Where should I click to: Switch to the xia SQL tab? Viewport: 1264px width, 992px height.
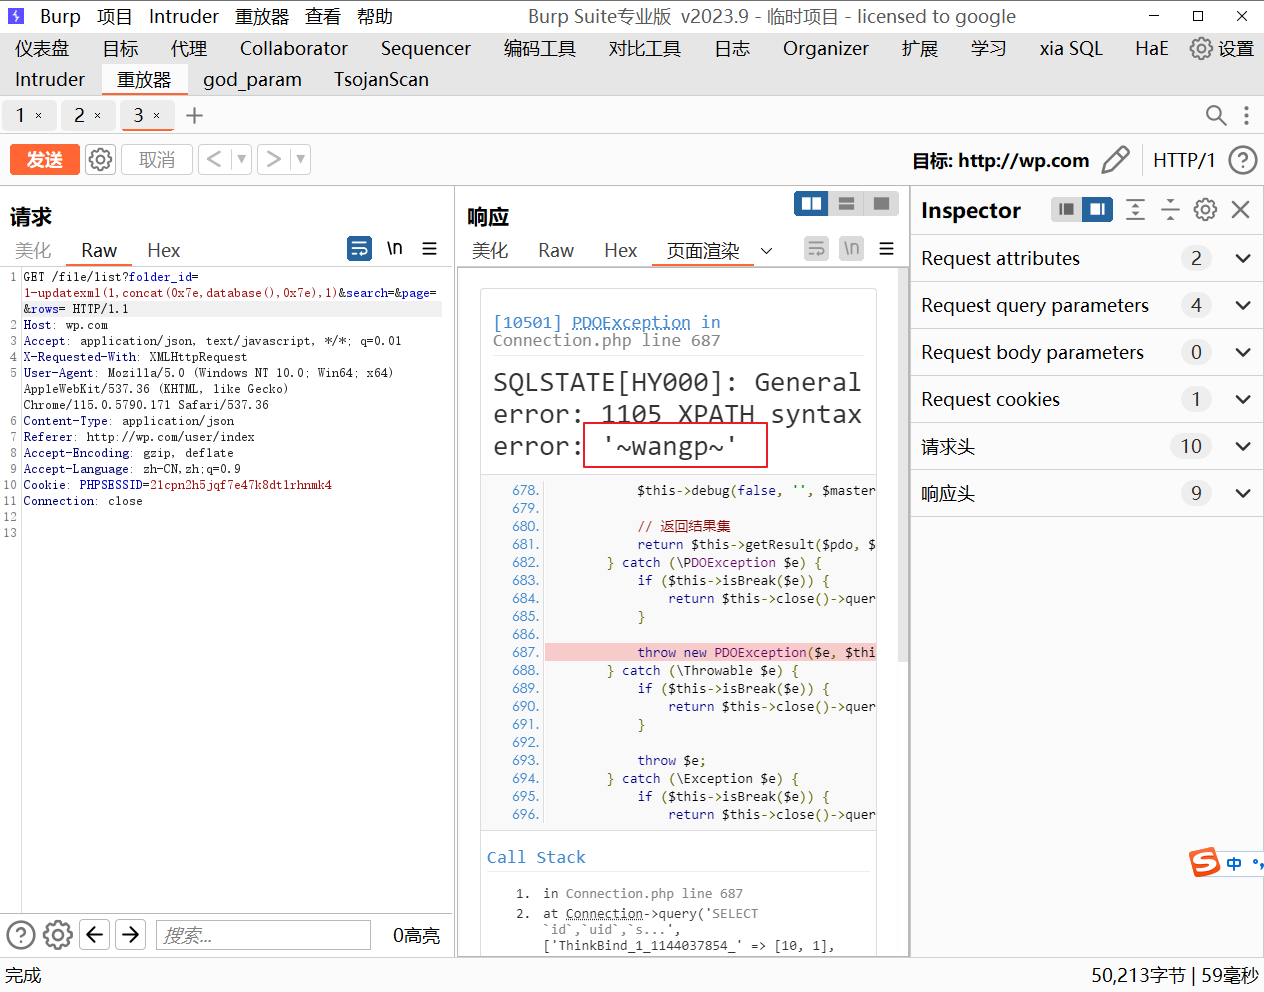coord(1071,48)
